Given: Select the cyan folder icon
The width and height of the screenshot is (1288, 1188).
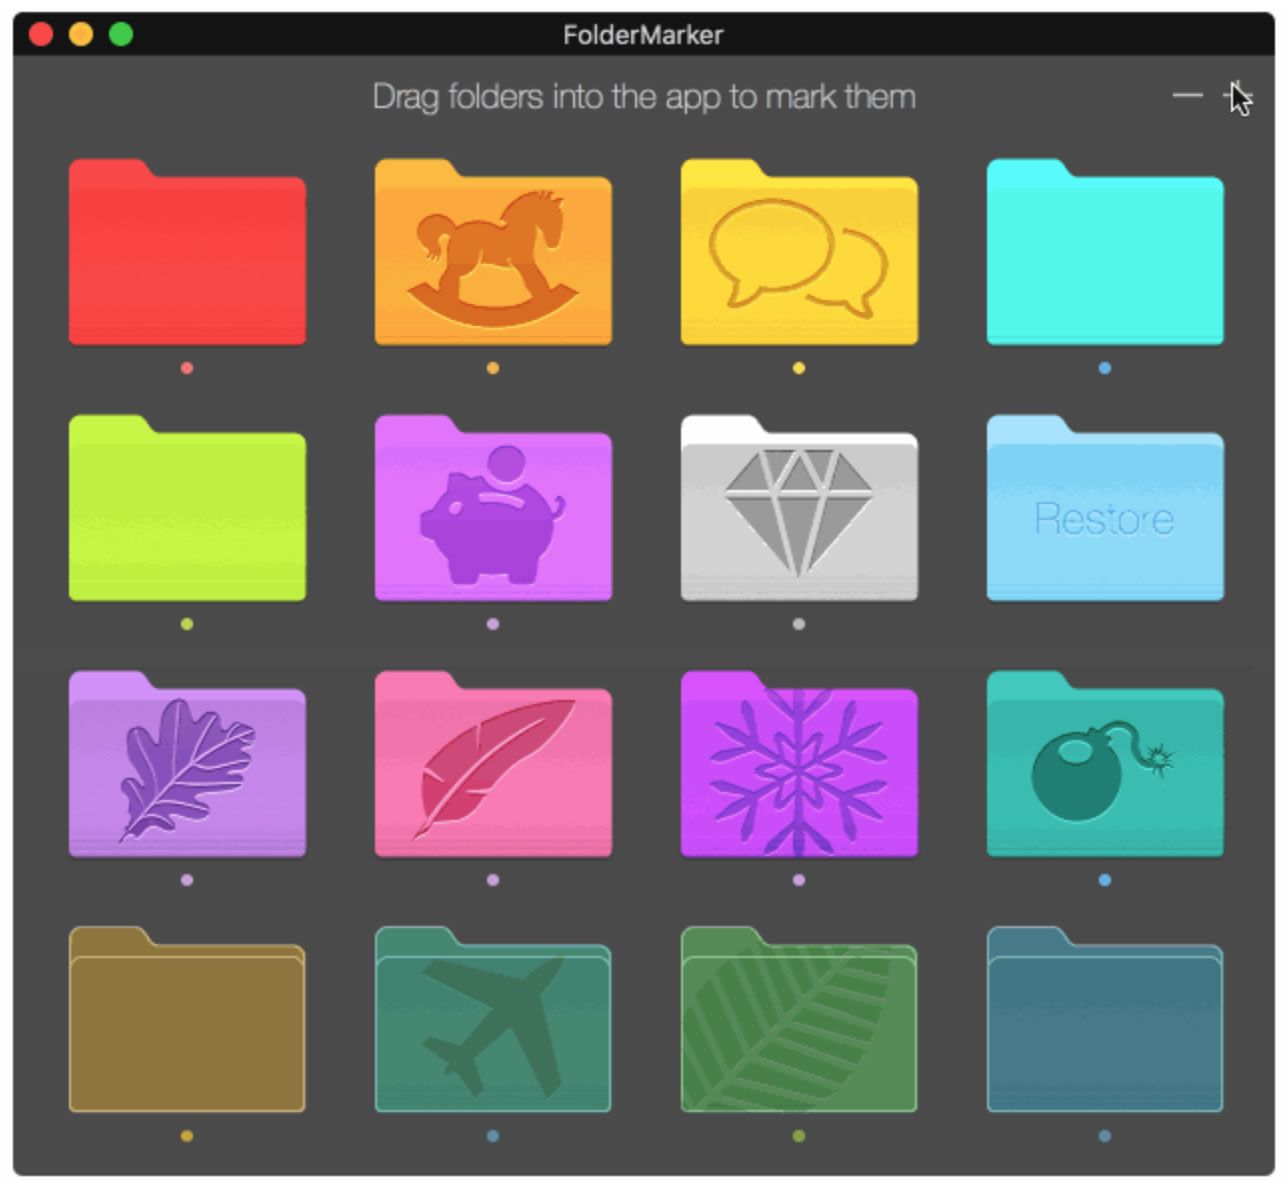Looking at the screenshot, I should [1104, 253].
